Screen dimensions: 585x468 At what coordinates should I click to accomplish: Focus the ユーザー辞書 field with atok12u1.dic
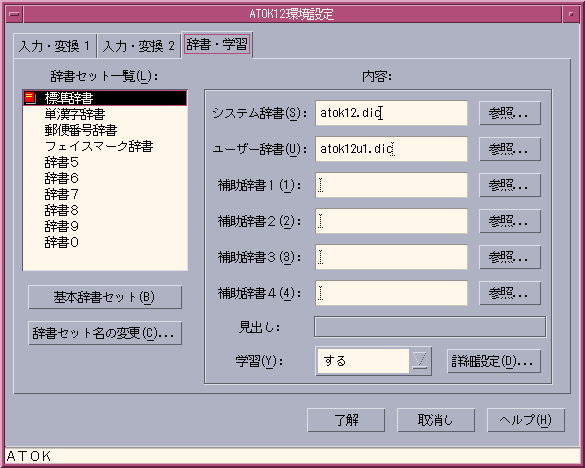point(391,149)
